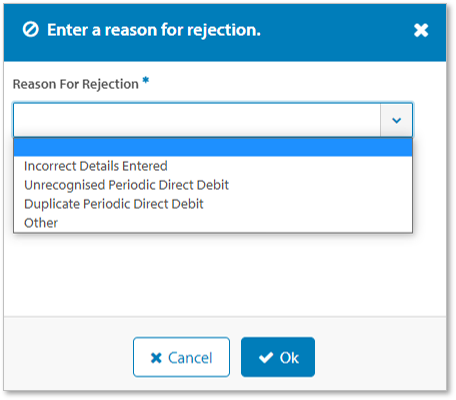
Task: Click the prohibition icon in dialog header
Action: pyautogui.click(x=30, y=30)
